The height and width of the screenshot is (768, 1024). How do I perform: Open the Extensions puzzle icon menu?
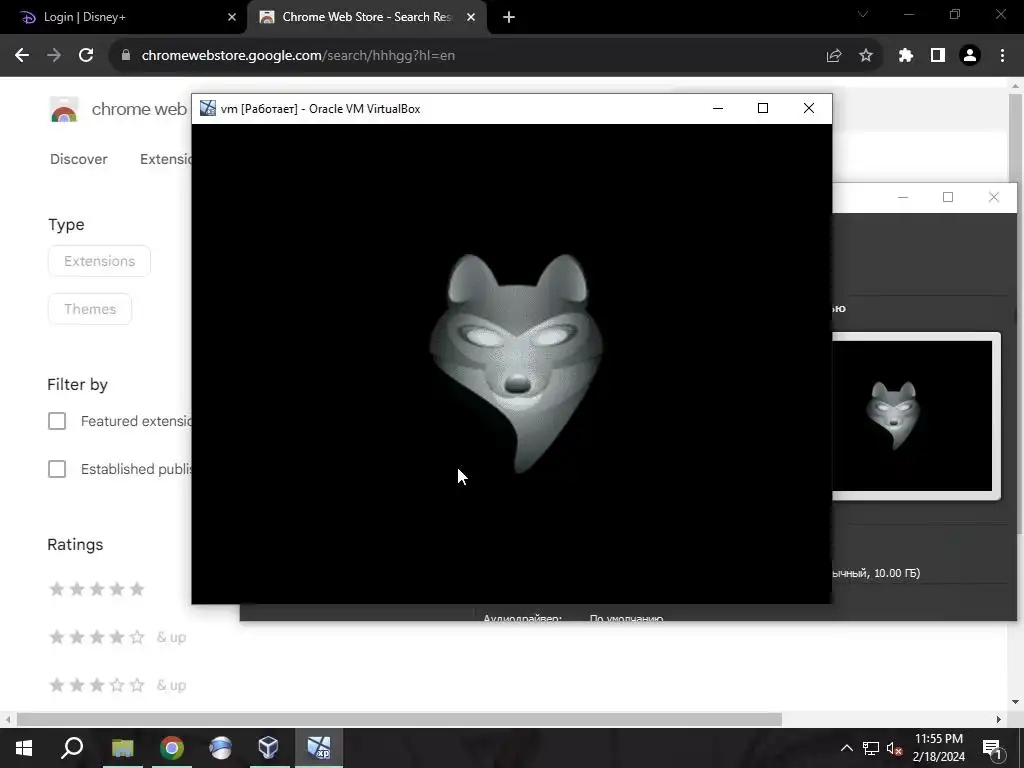tap(906, 56)
